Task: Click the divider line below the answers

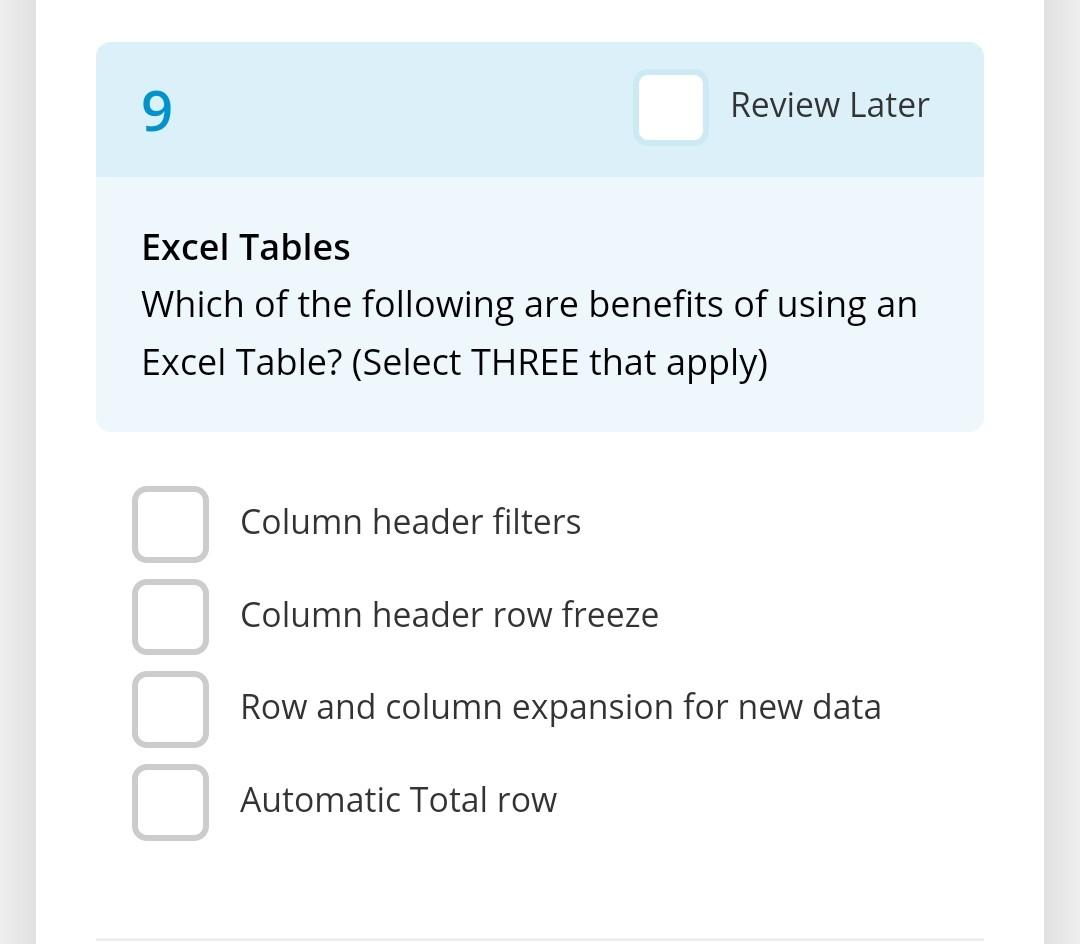Action: (539, 940)
